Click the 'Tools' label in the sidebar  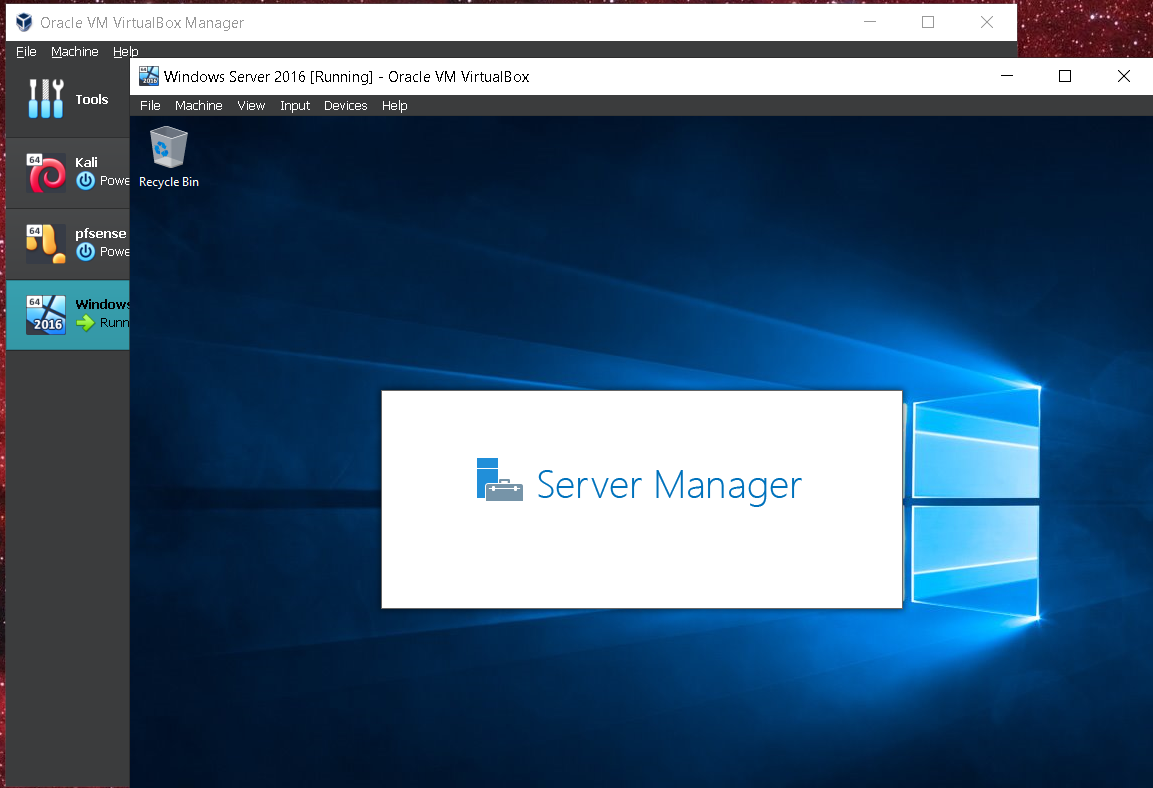92,99
